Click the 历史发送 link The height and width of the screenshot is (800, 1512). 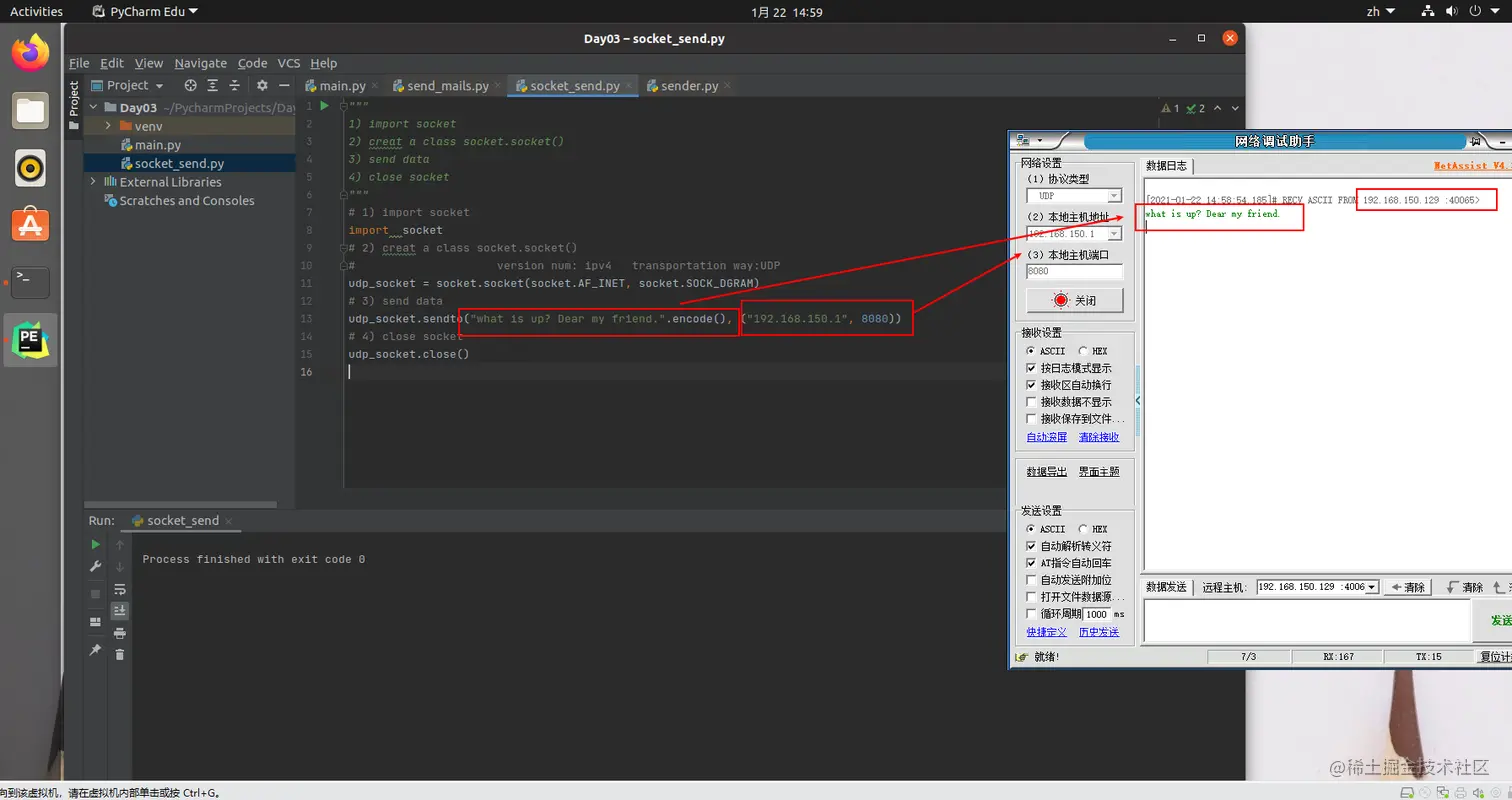pos(1099,632)
